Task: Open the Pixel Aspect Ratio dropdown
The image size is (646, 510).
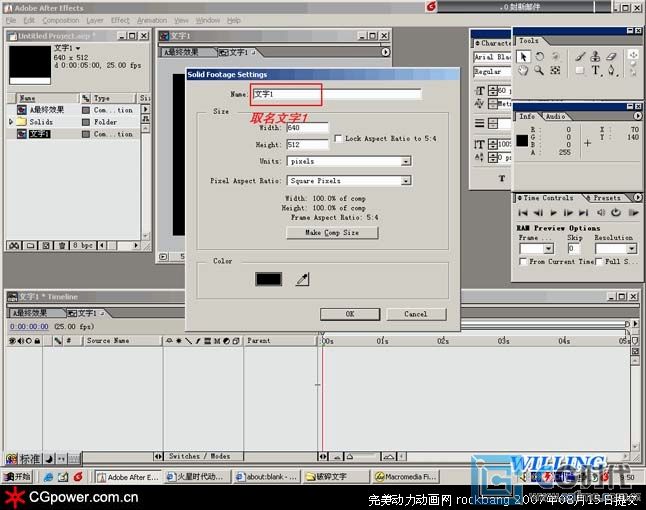Action: tap(406, 180)
